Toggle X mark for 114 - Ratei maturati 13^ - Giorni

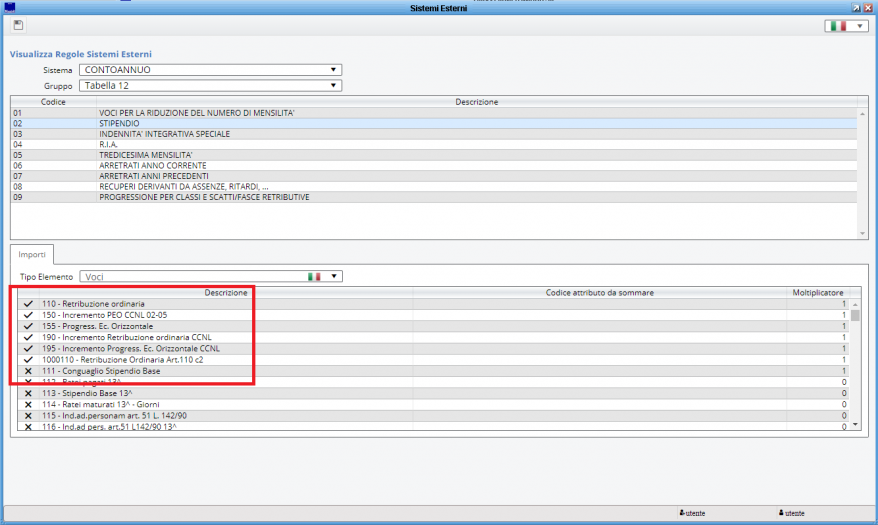coord(28,405)
